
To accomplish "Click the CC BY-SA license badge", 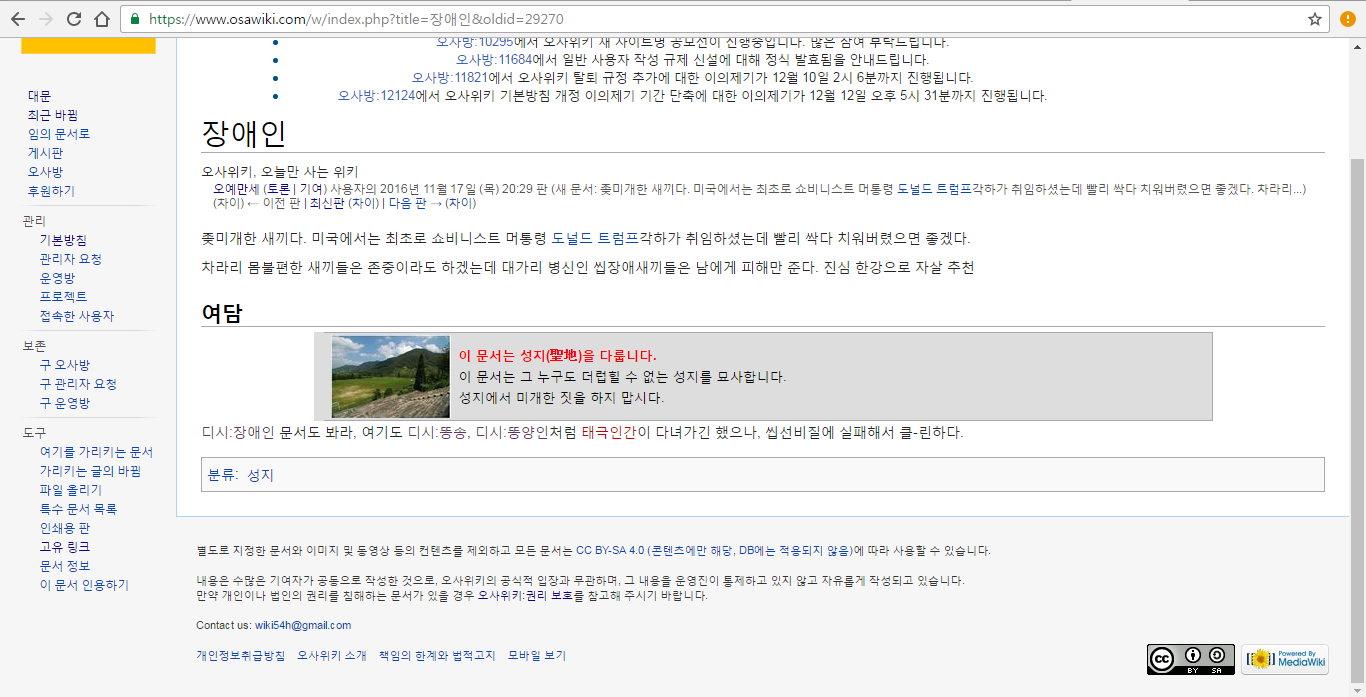I will coord(1190,659).
